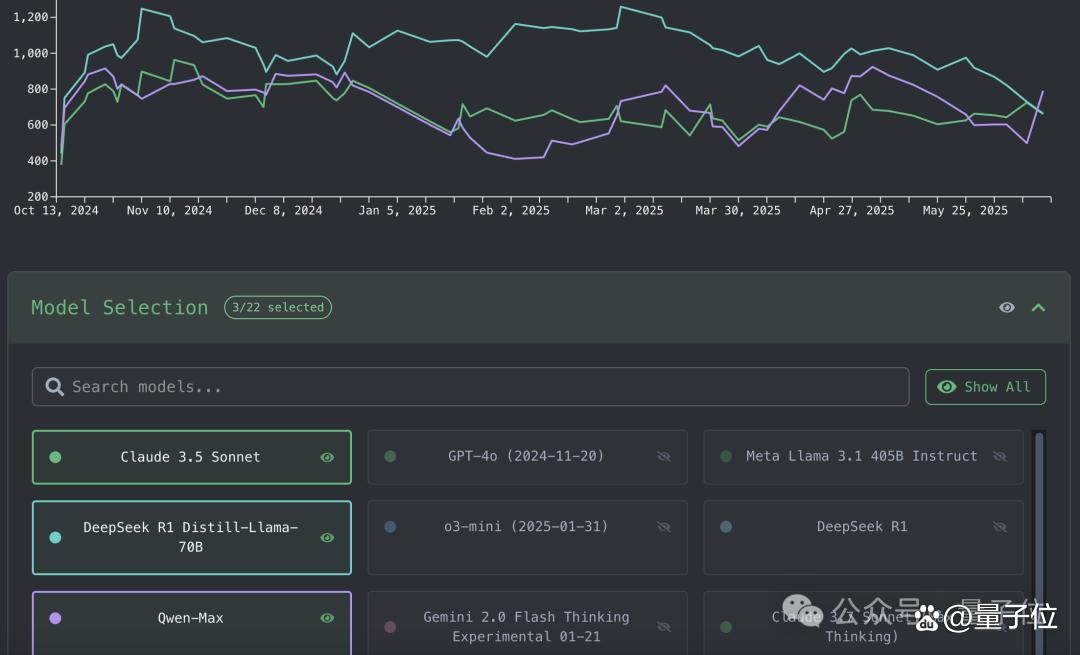Screen dimensions: 1080x655
Task: Click the Show All button
Action: pos(985,387)
